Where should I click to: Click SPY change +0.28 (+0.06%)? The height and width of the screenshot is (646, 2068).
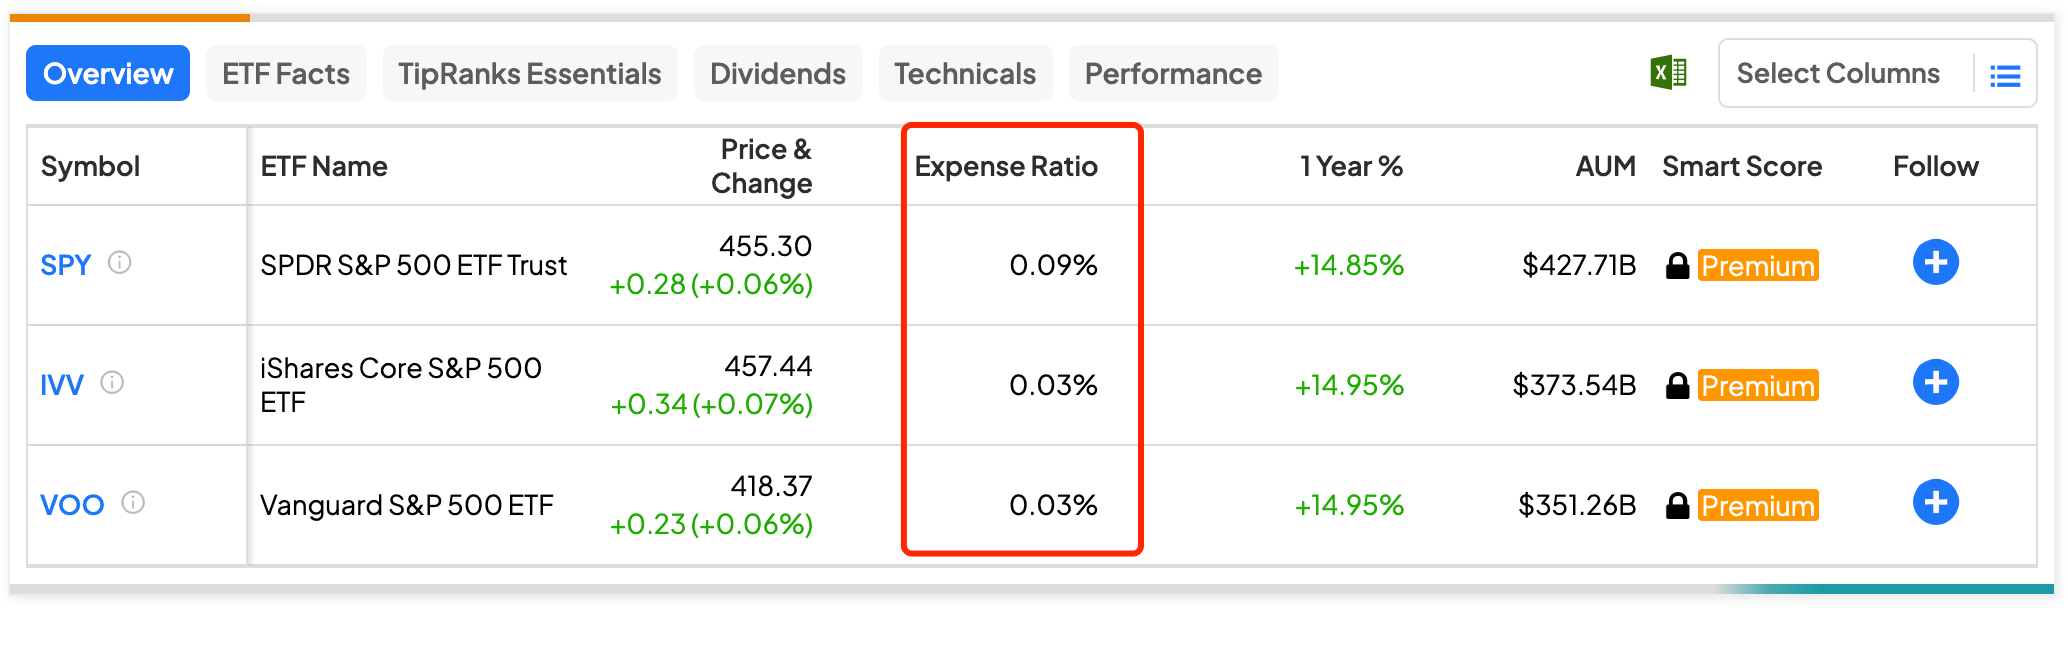(x=711, y=284)
